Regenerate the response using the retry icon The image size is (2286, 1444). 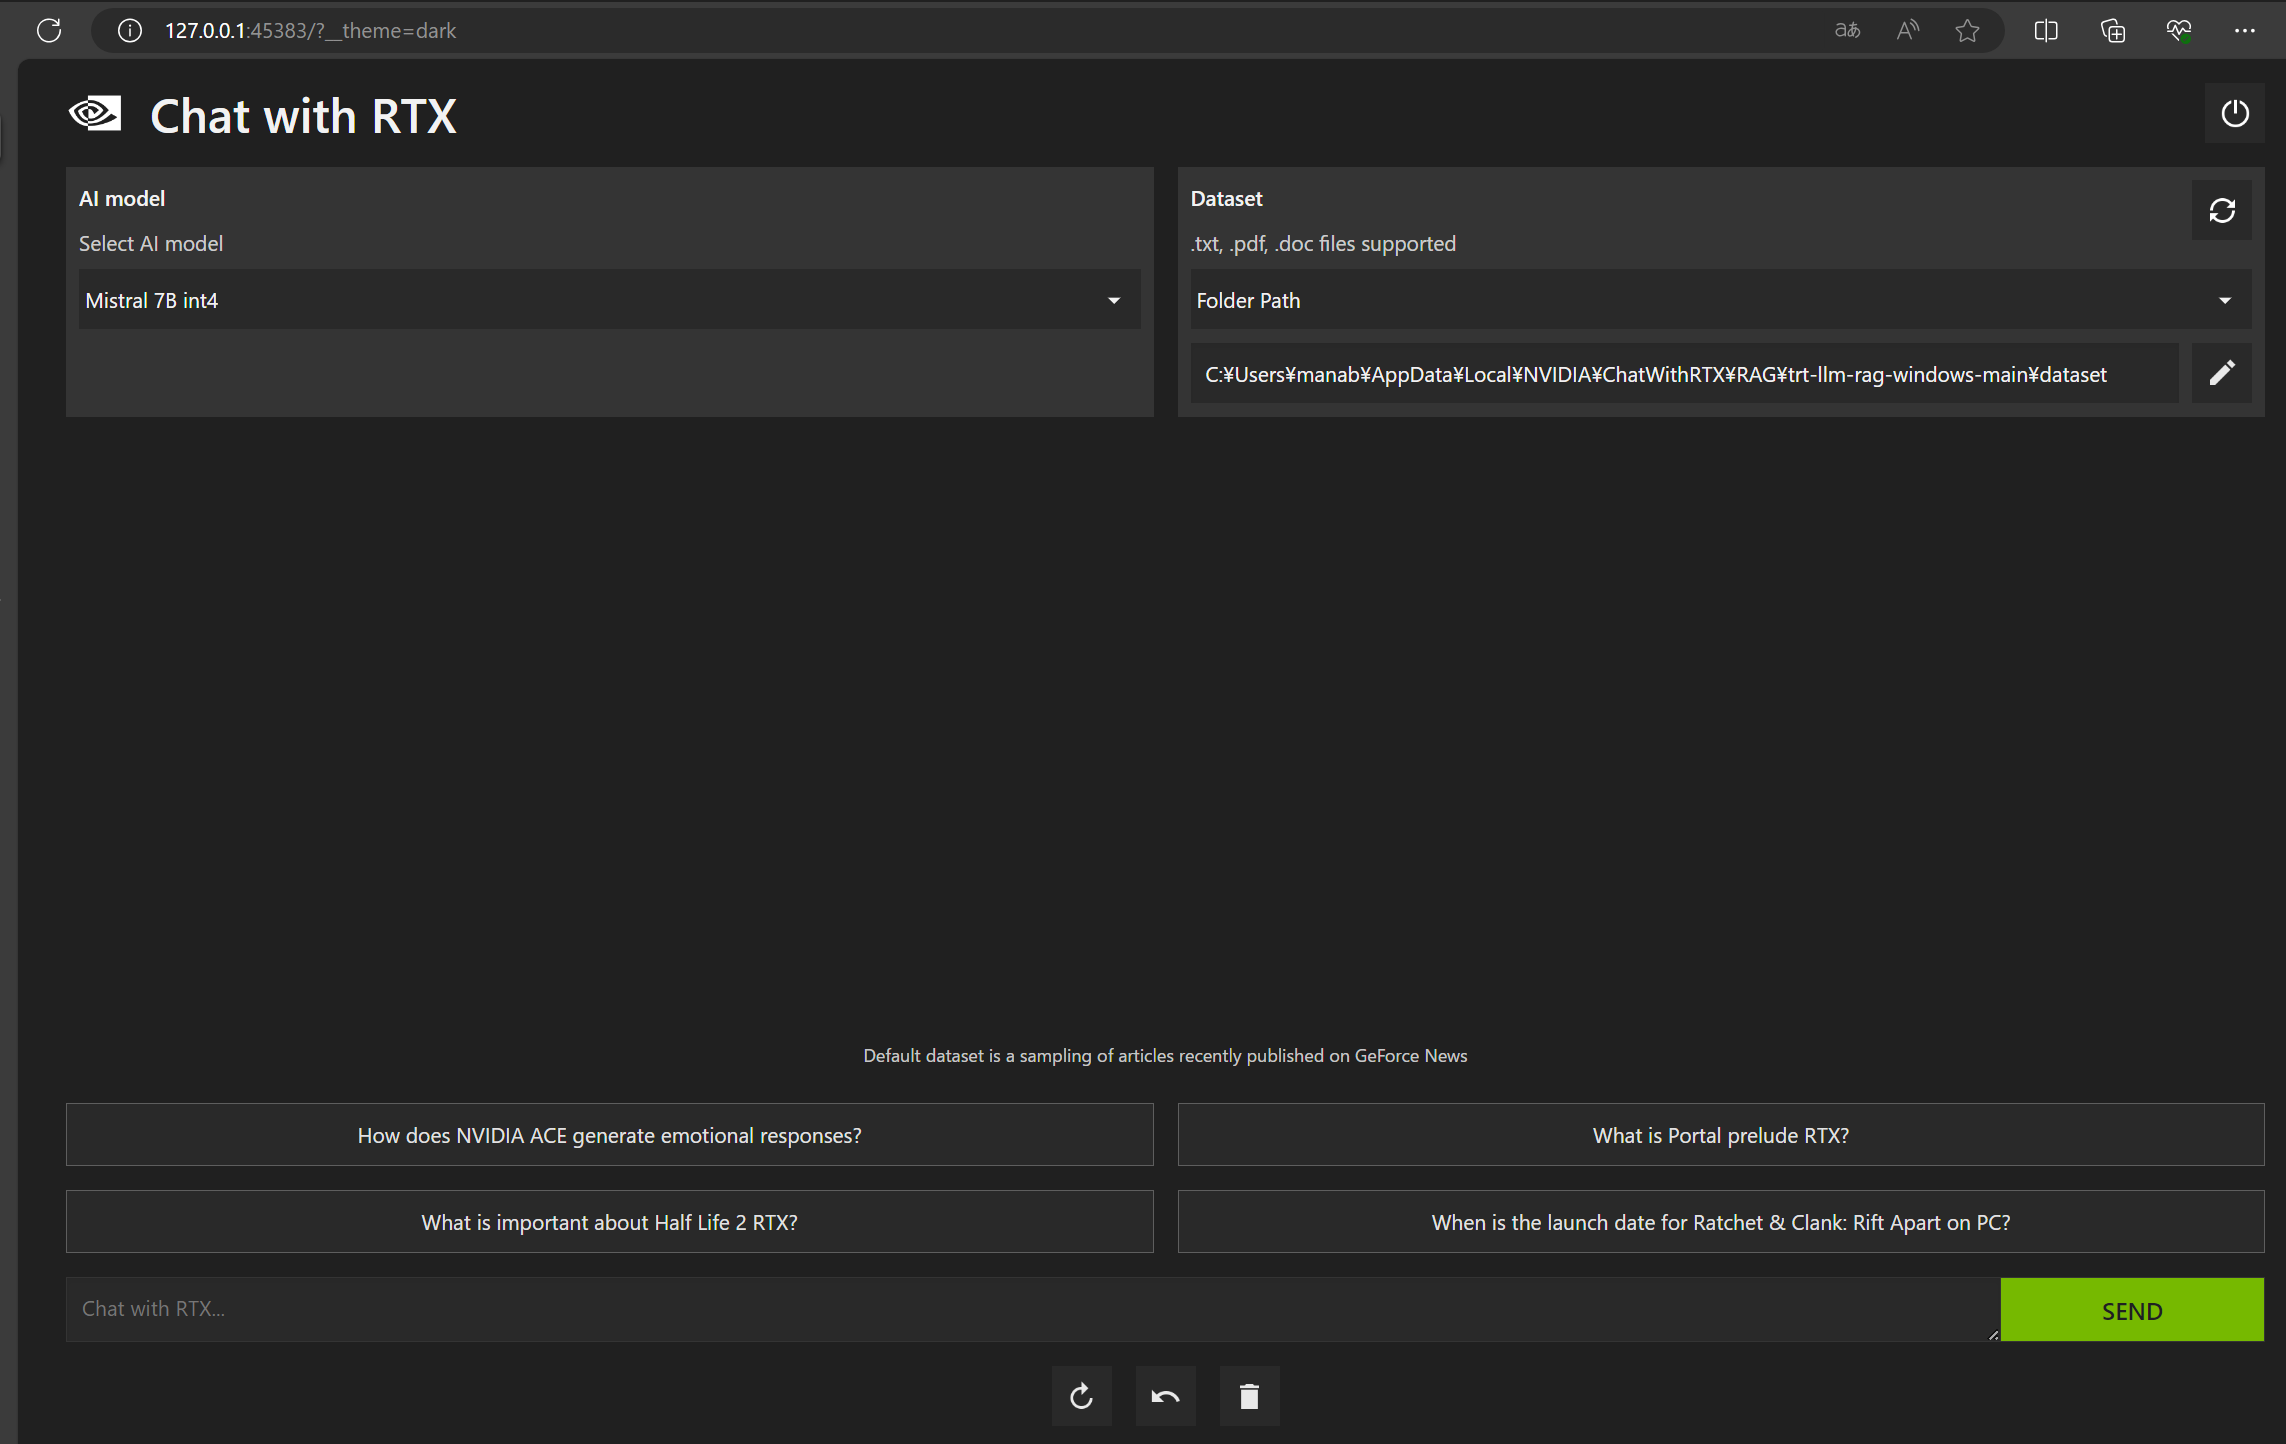(x=1081, y=1396)
